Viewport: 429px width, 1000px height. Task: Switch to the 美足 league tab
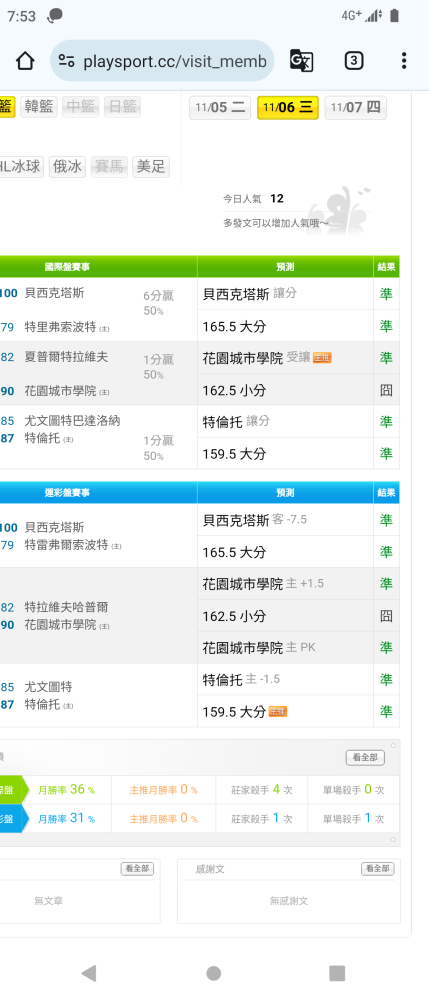pos(150,167)
